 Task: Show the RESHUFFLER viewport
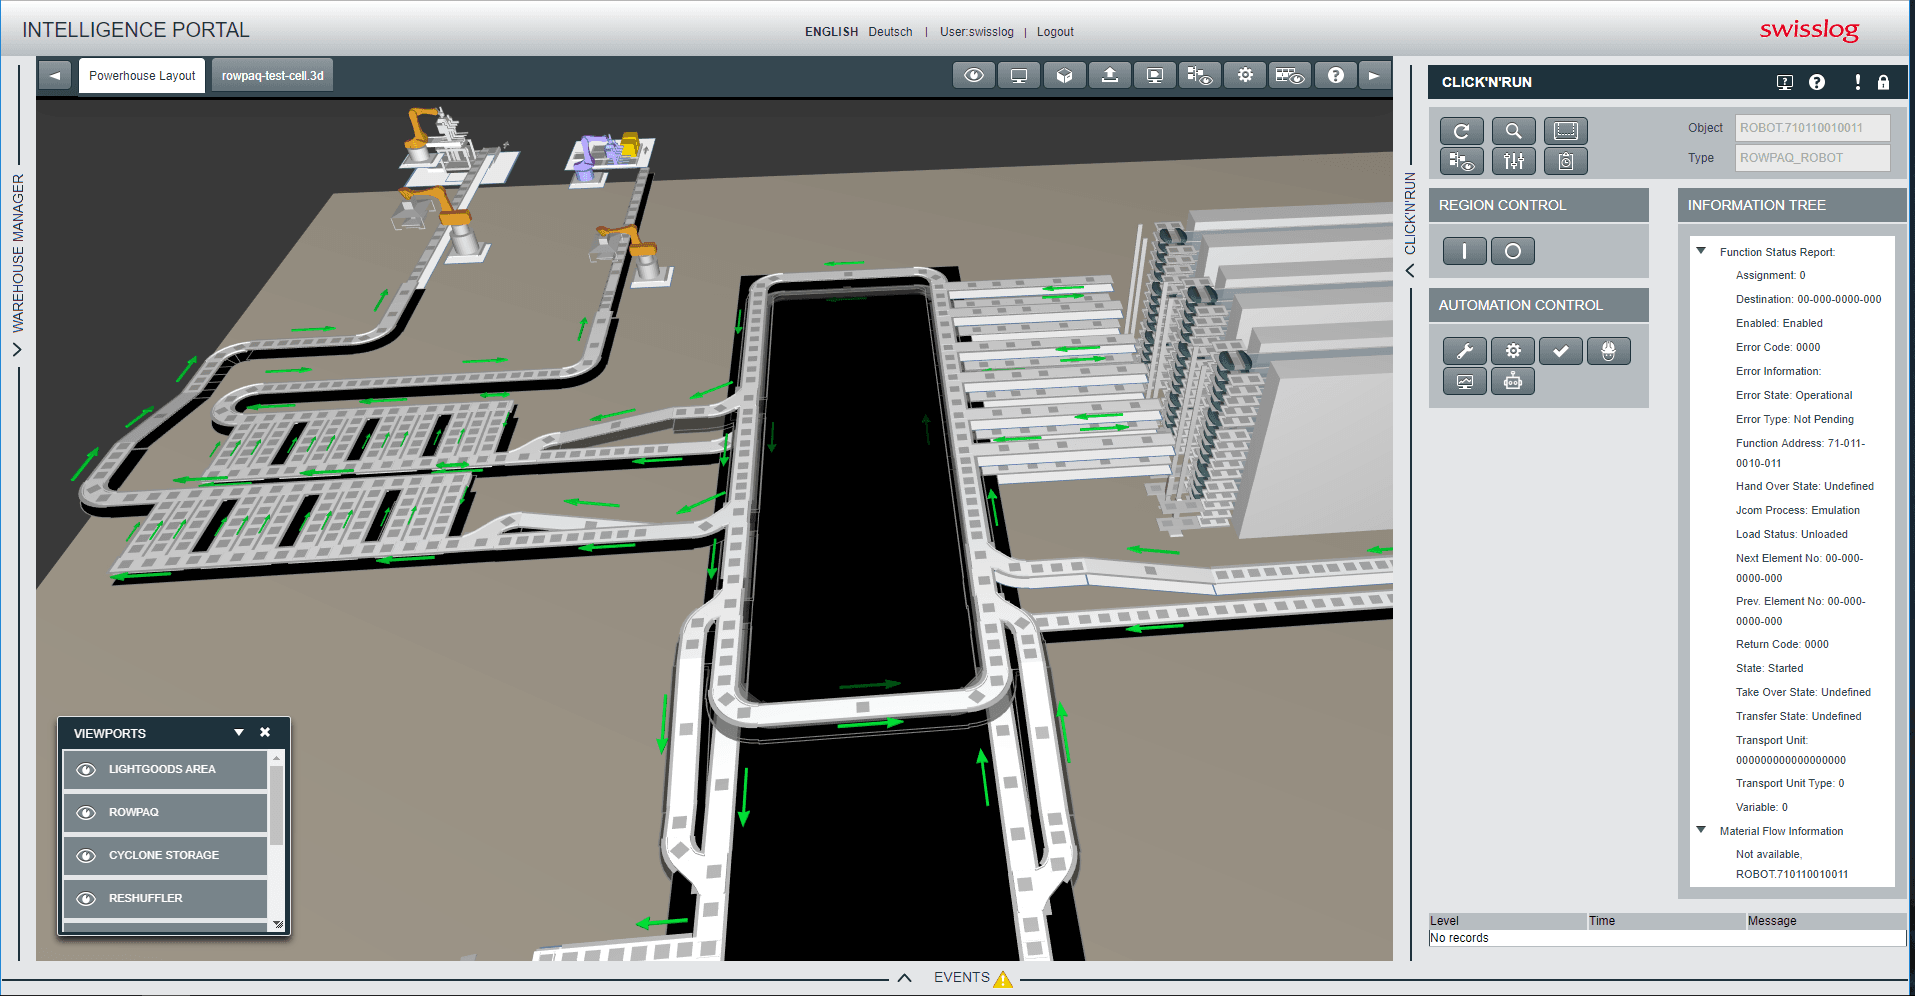tap(165, 899)
